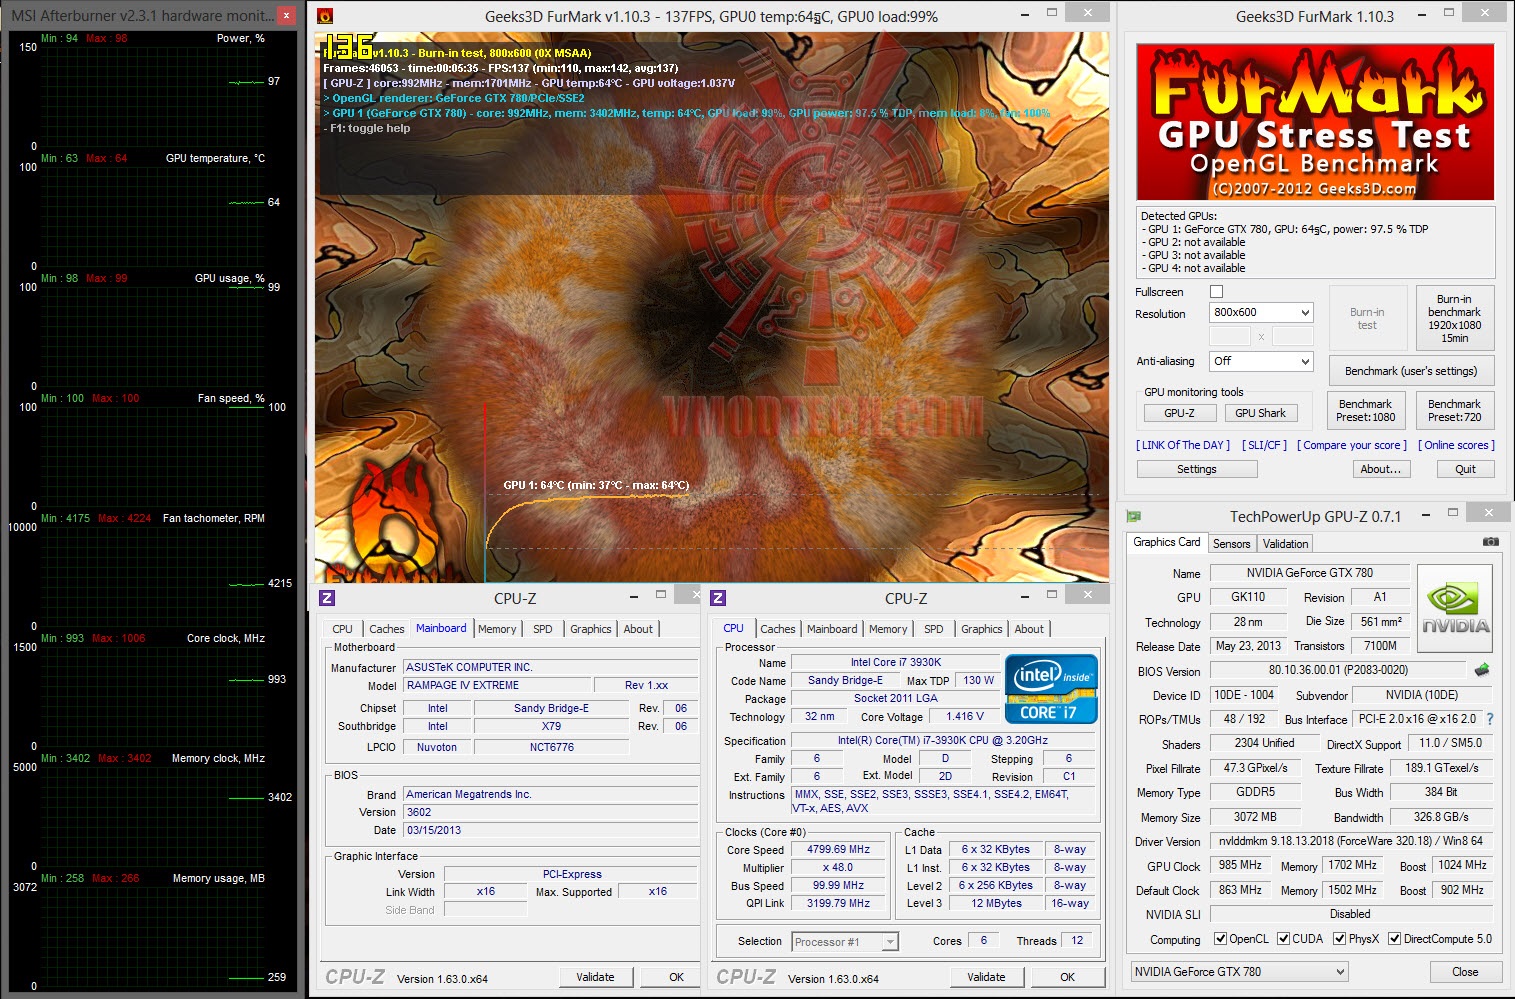This screenshot has height=999, width=1515.
Task: Open the Memory tab in Mainboard CPU-Z window
Action: click(x=497, y=629)
